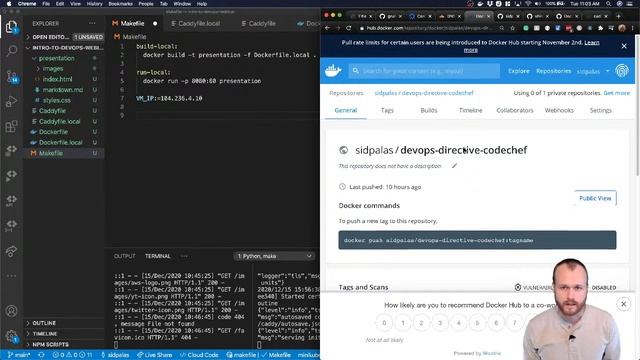The image size is (640, 360).
Task: Open styles.css in the explorer
Action: (x=56, y=100)
